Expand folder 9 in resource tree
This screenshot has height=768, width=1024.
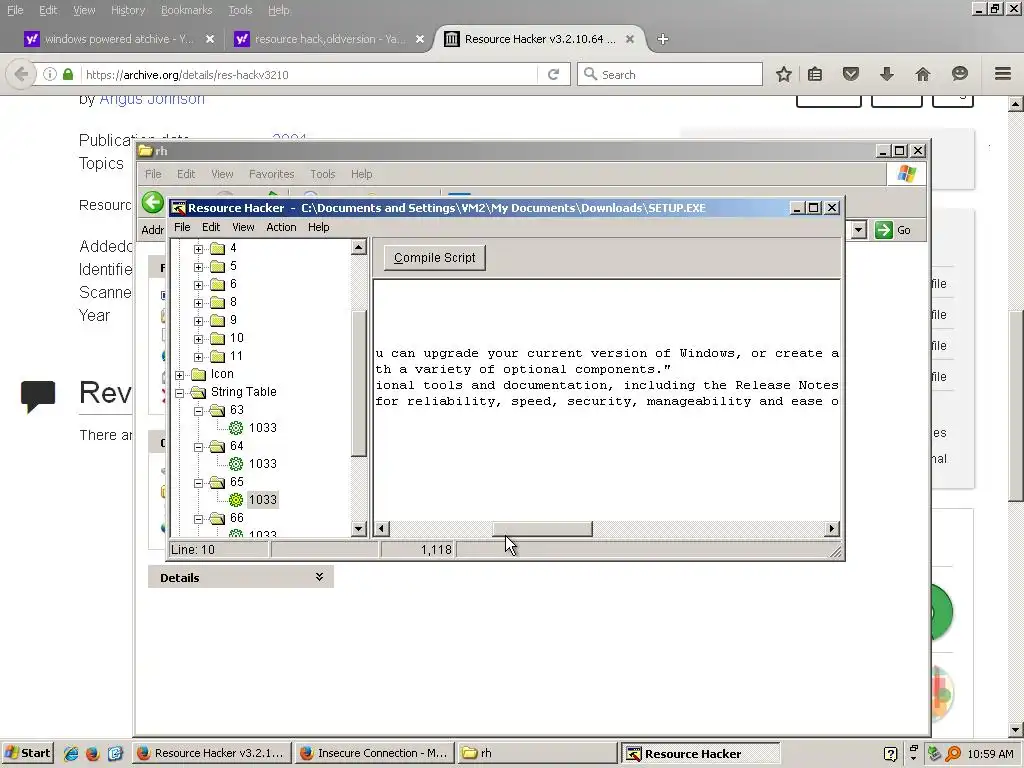tap(199, 321)
